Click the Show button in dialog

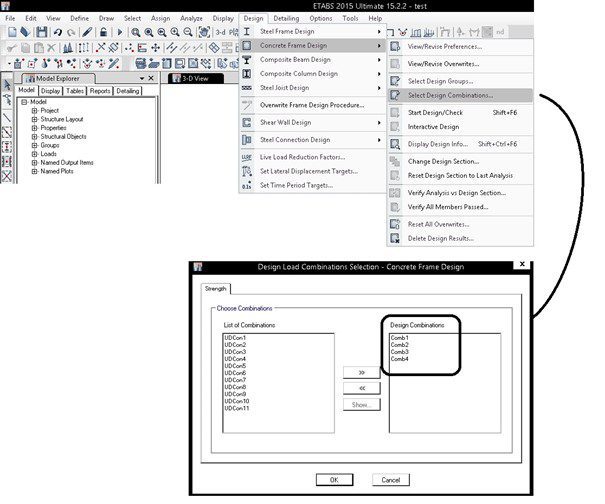[x=362, y=405]
